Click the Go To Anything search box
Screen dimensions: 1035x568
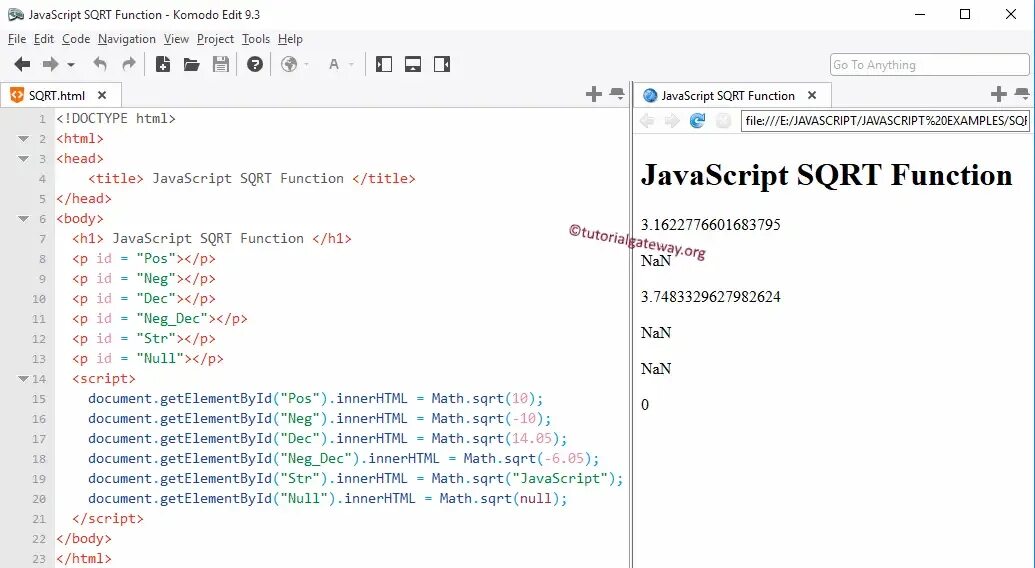pos(929,65)
